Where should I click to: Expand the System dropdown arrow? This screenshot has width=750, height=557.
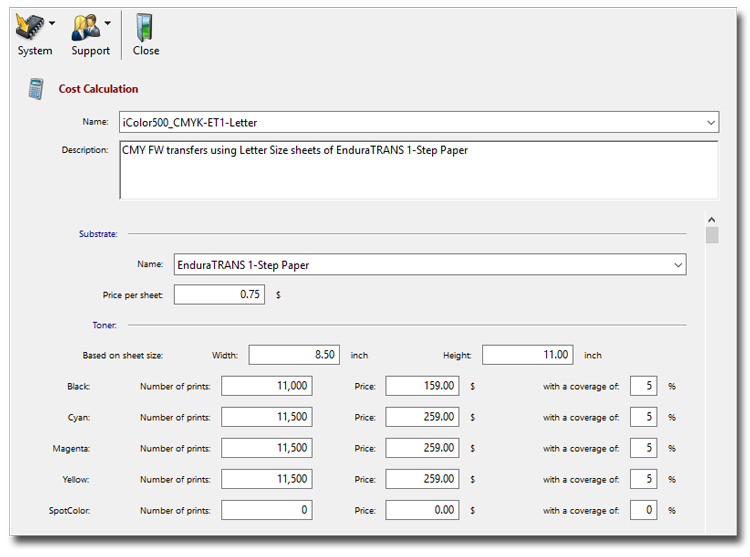click(x=52, y=22)
